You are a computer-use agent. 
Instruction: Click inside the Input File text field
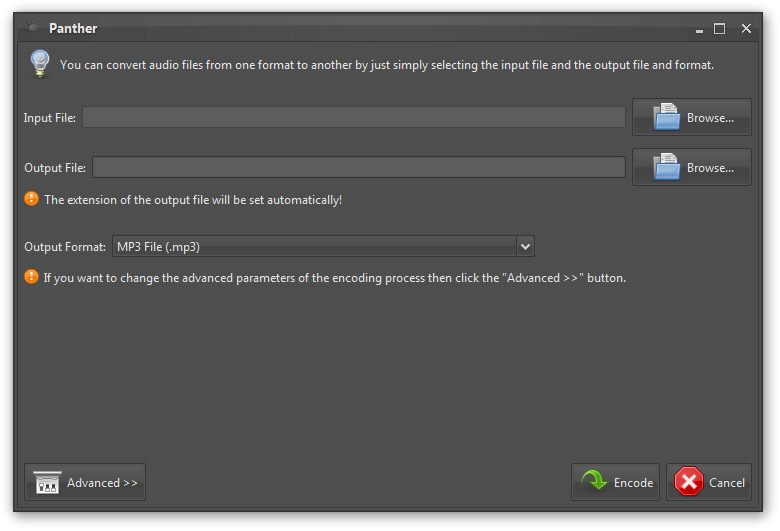353,118
